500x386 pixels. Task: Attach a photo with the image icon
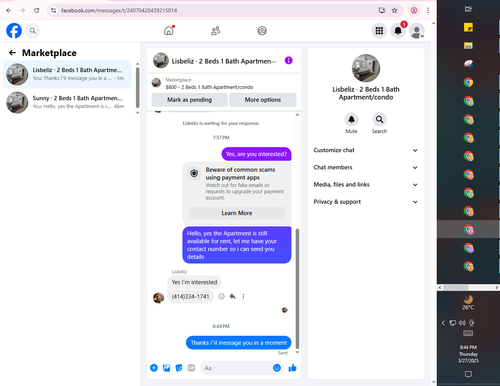pyautogui.click(x=166, y=368)
